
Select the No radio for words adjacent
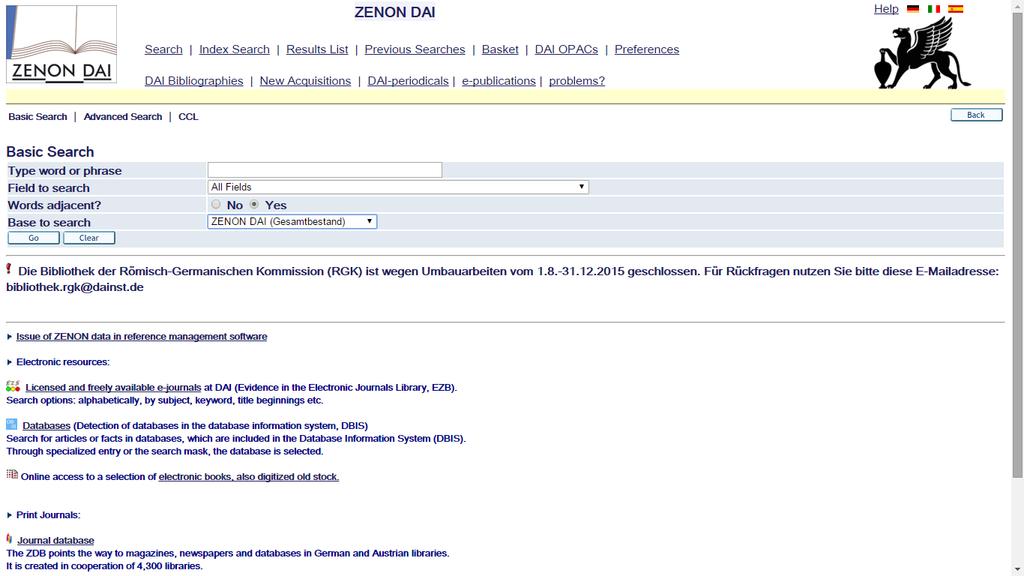pyautogui.click(x=216, y=204)
